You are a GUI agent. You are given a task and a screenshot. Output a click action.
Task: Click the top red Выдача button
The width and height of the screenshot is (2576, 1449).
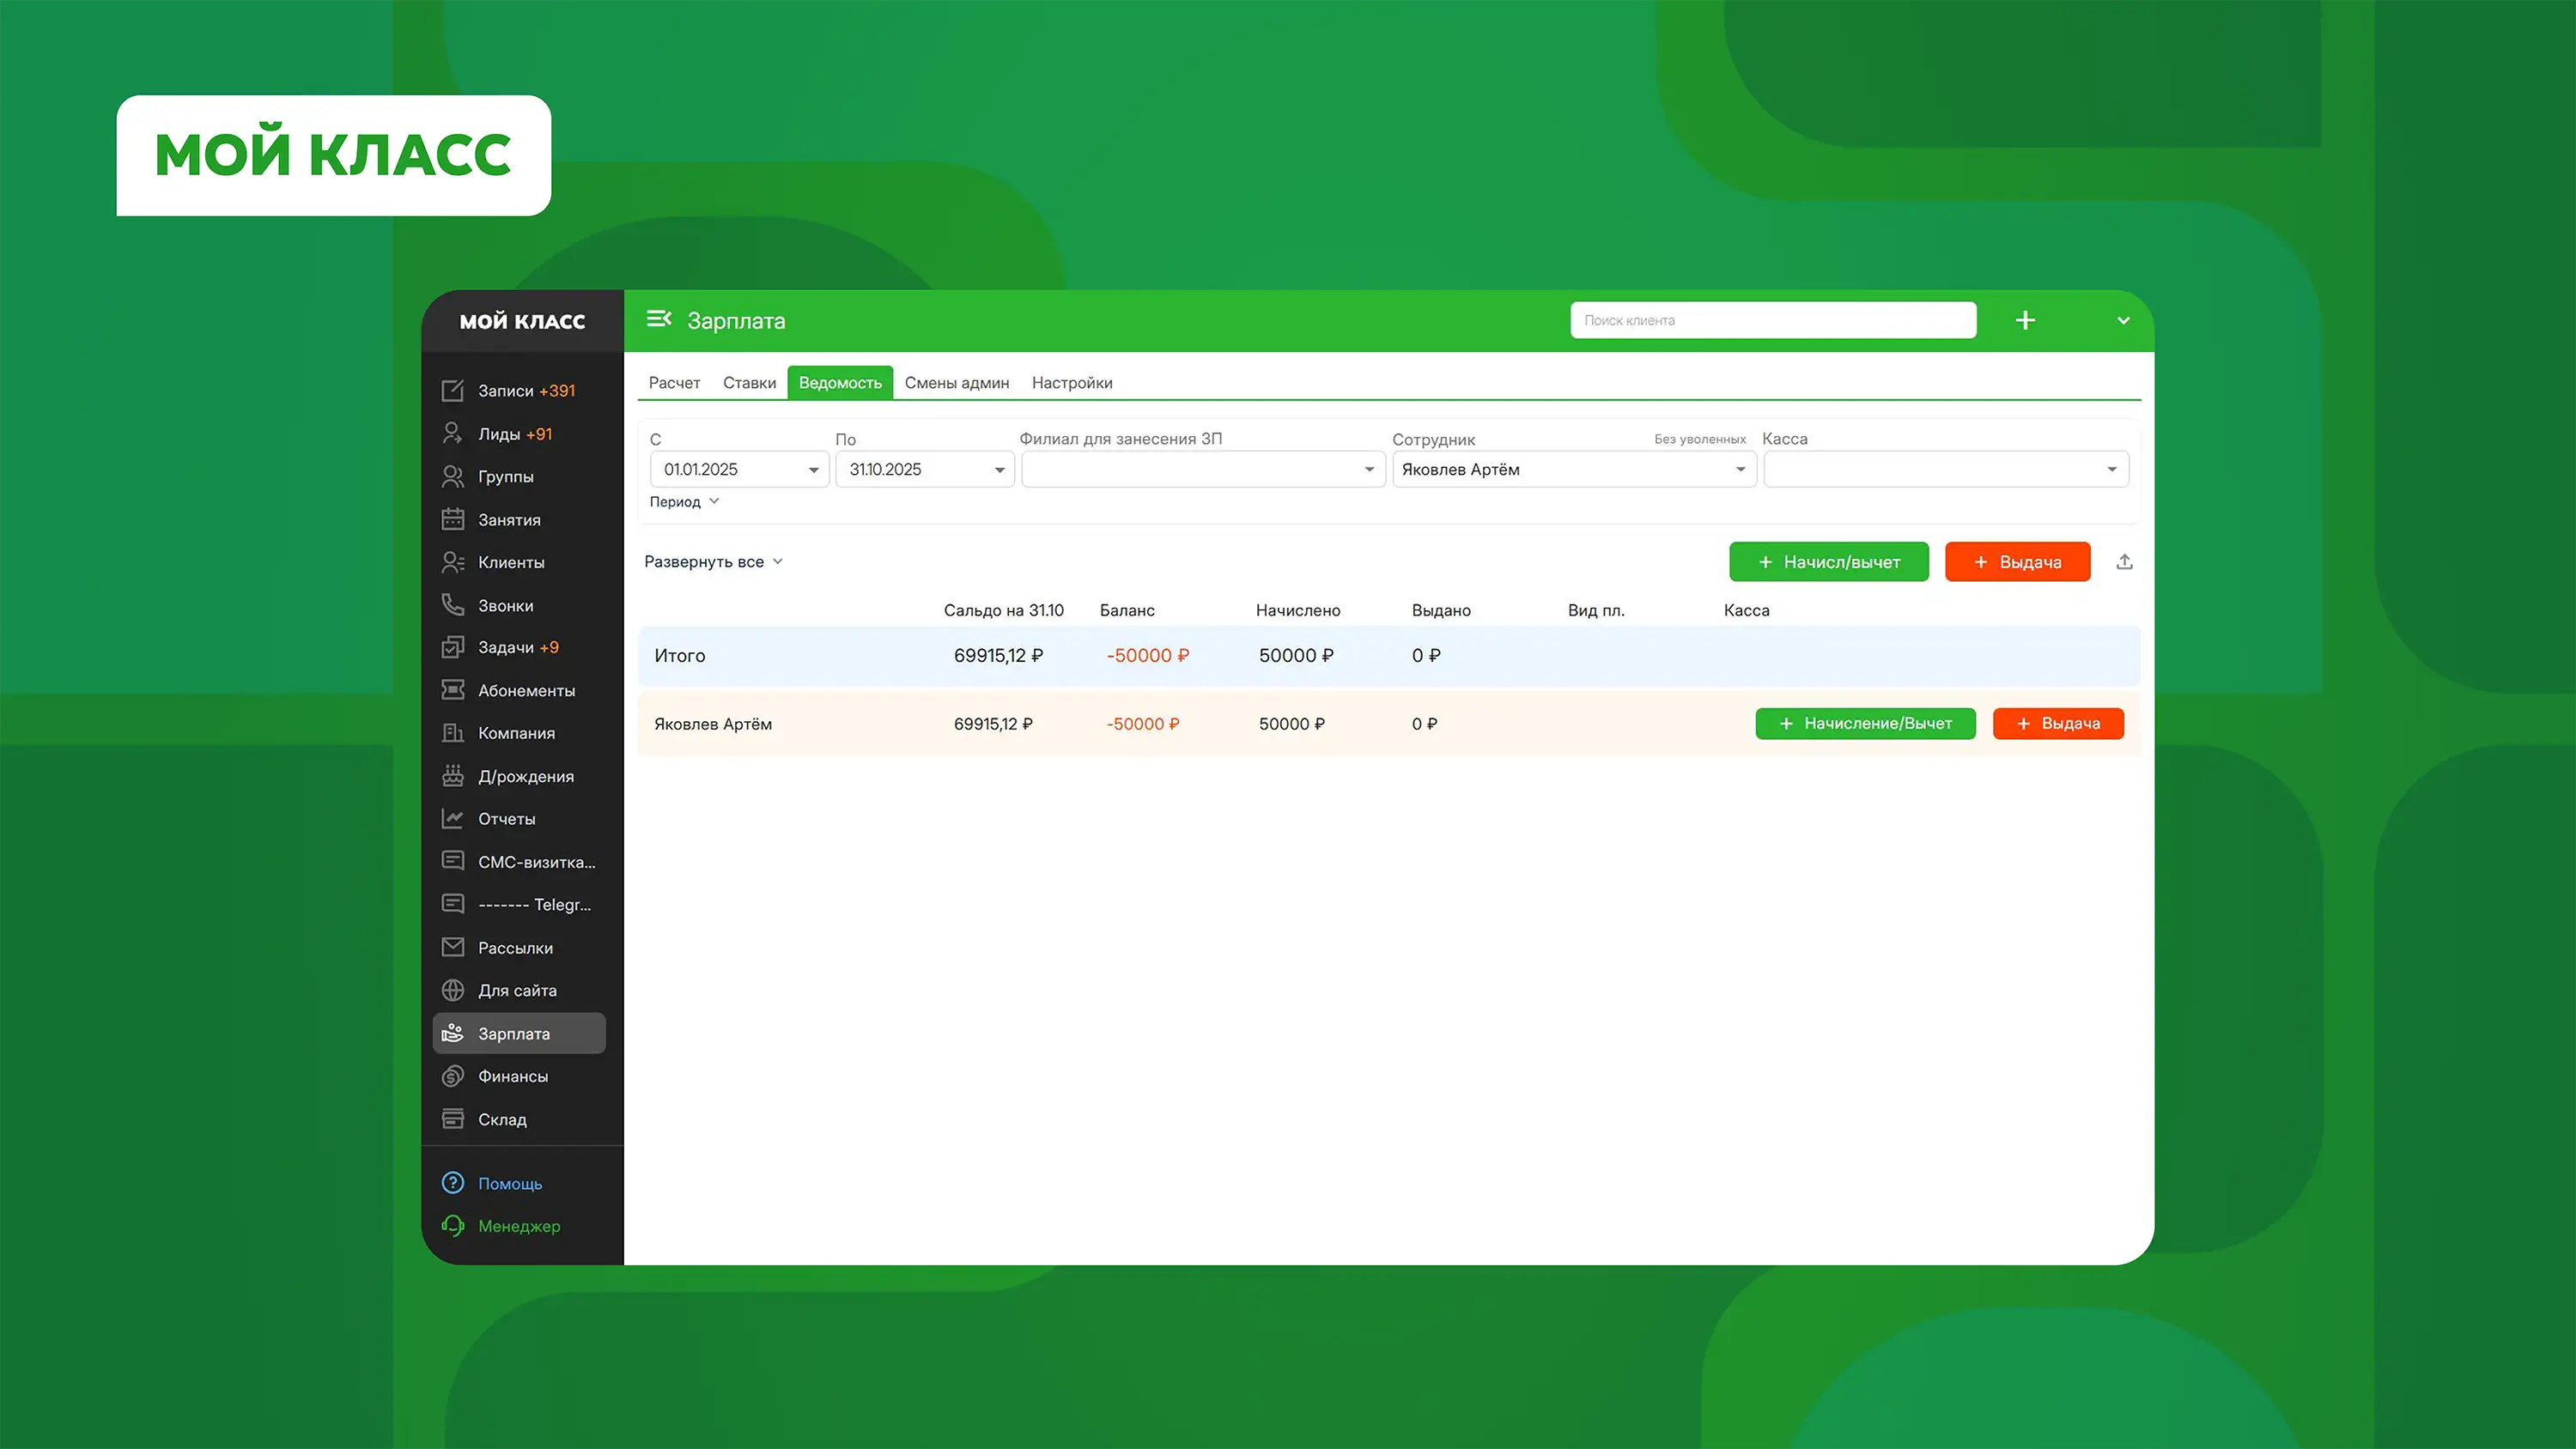pos(2017,562)
